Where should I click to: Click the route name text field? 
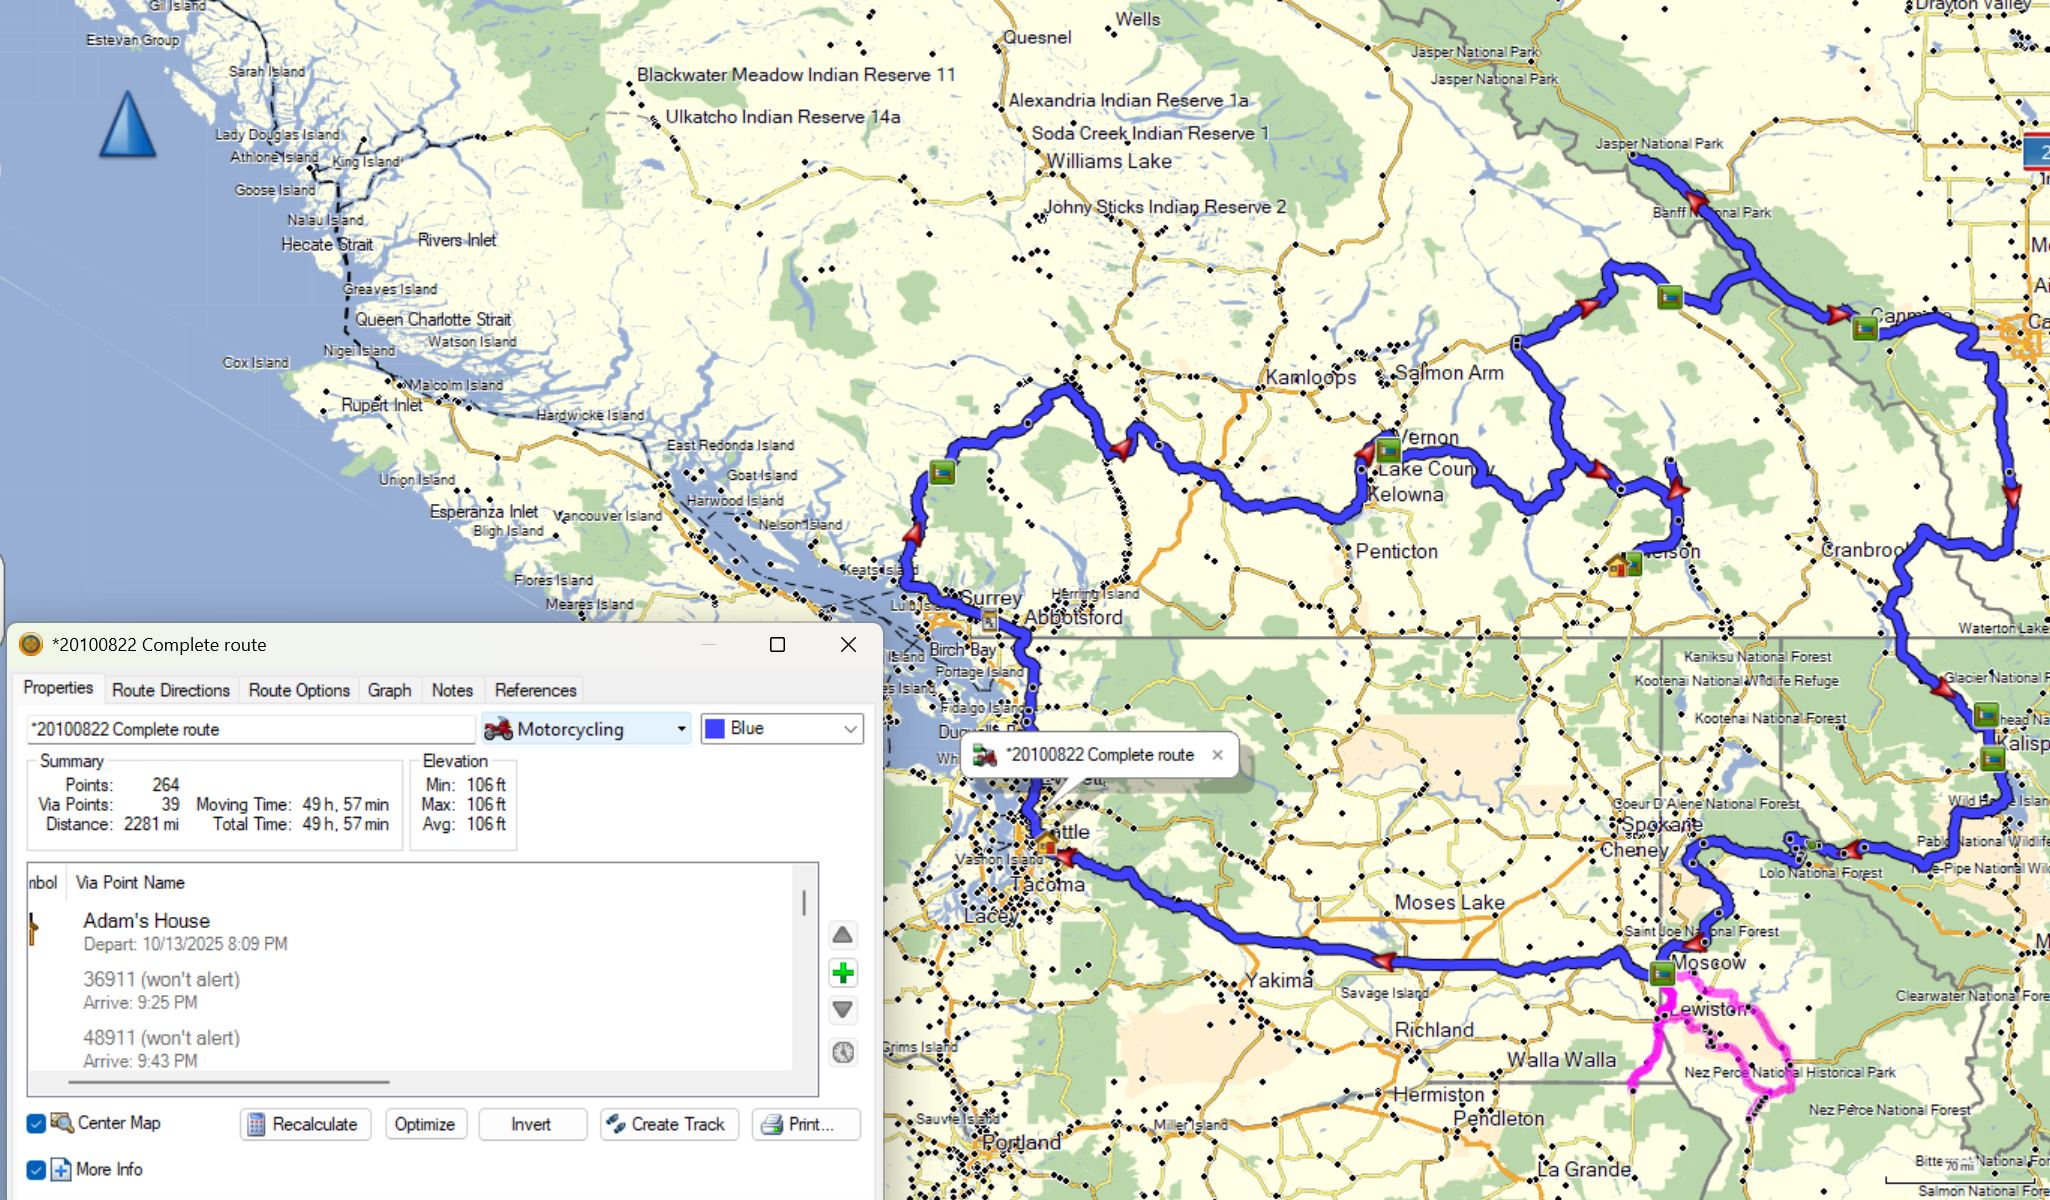point(250,729)
